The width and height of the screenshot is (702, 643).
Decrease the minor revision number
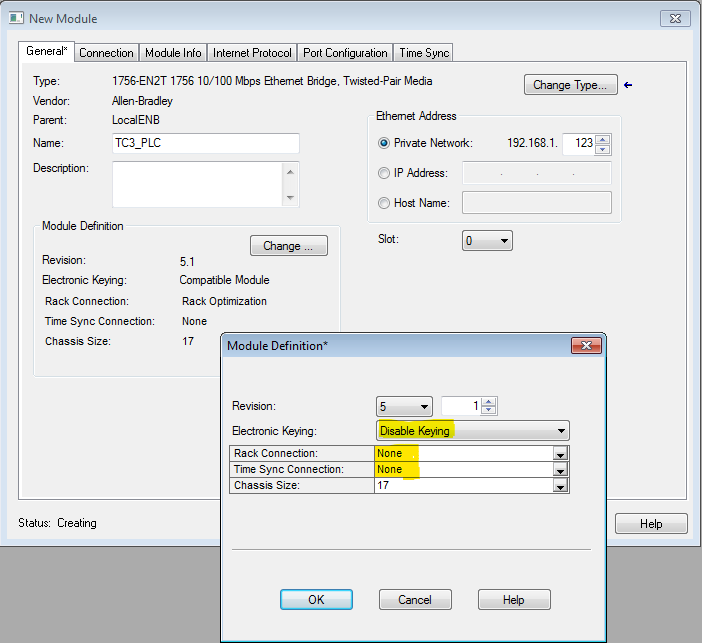tap(489, 411)
